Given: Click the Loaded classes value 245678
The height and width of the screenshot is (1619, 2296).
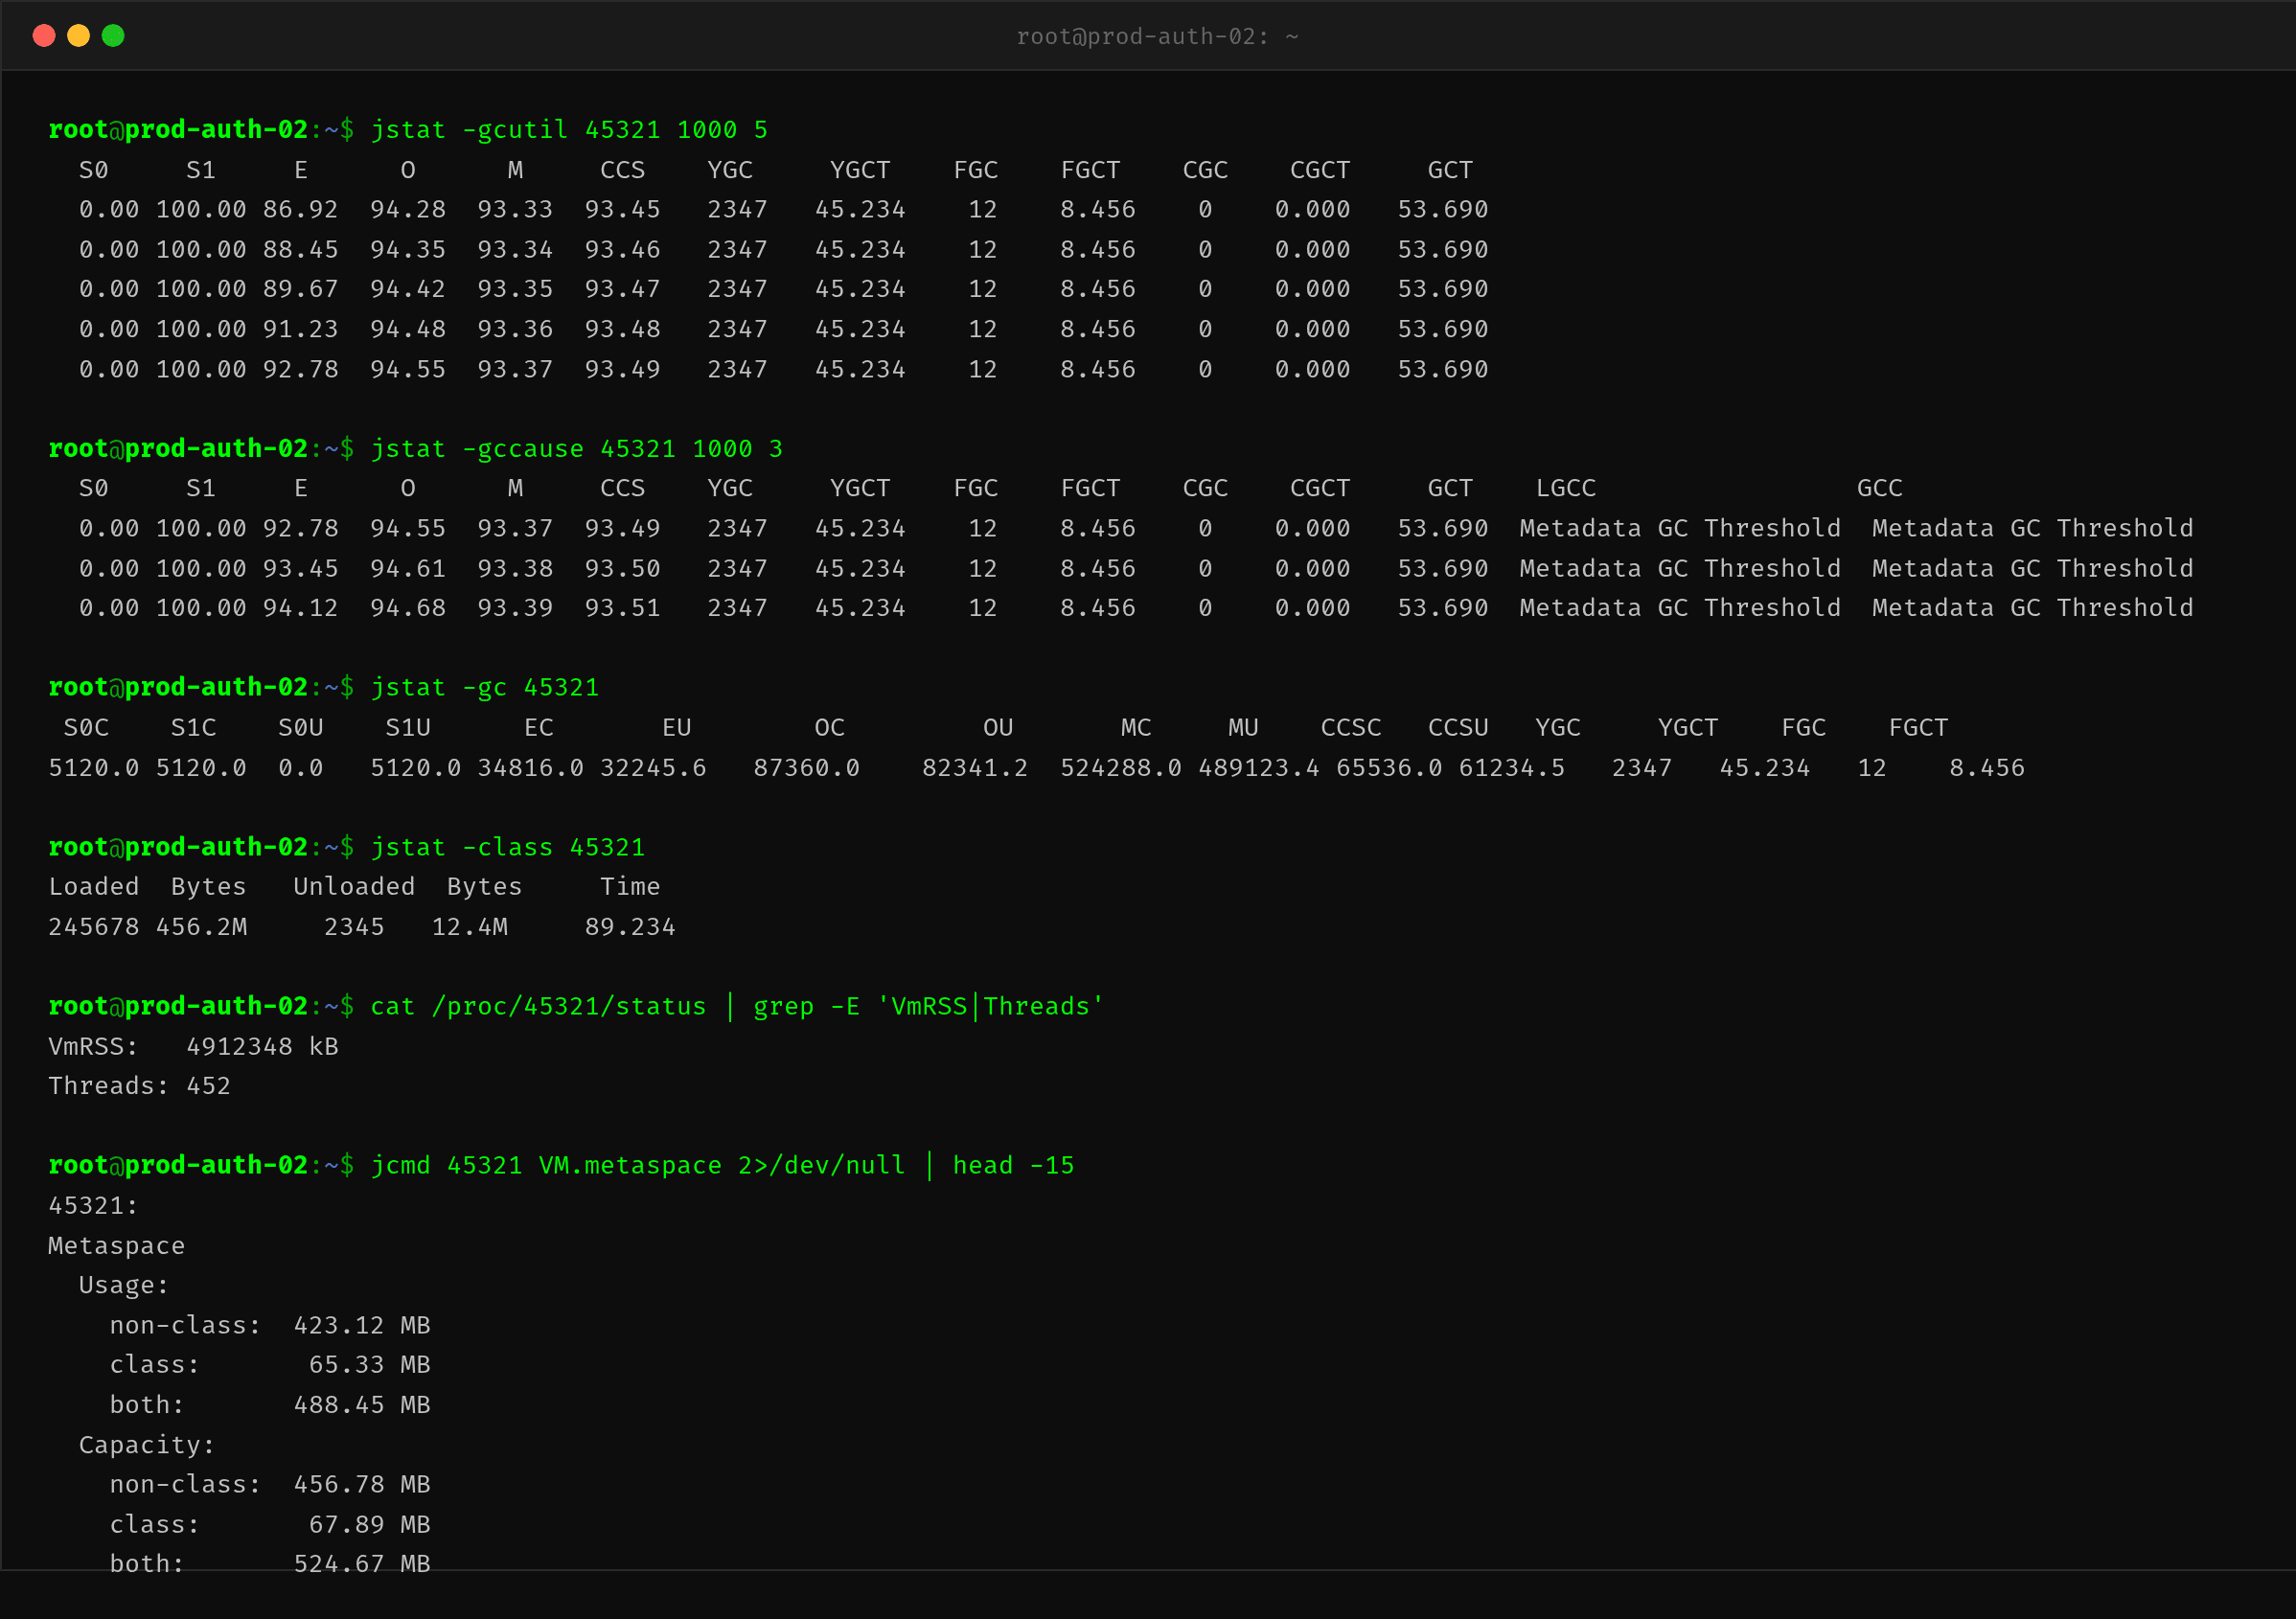Looking at the screenshot, I should [x=94, y=928].
